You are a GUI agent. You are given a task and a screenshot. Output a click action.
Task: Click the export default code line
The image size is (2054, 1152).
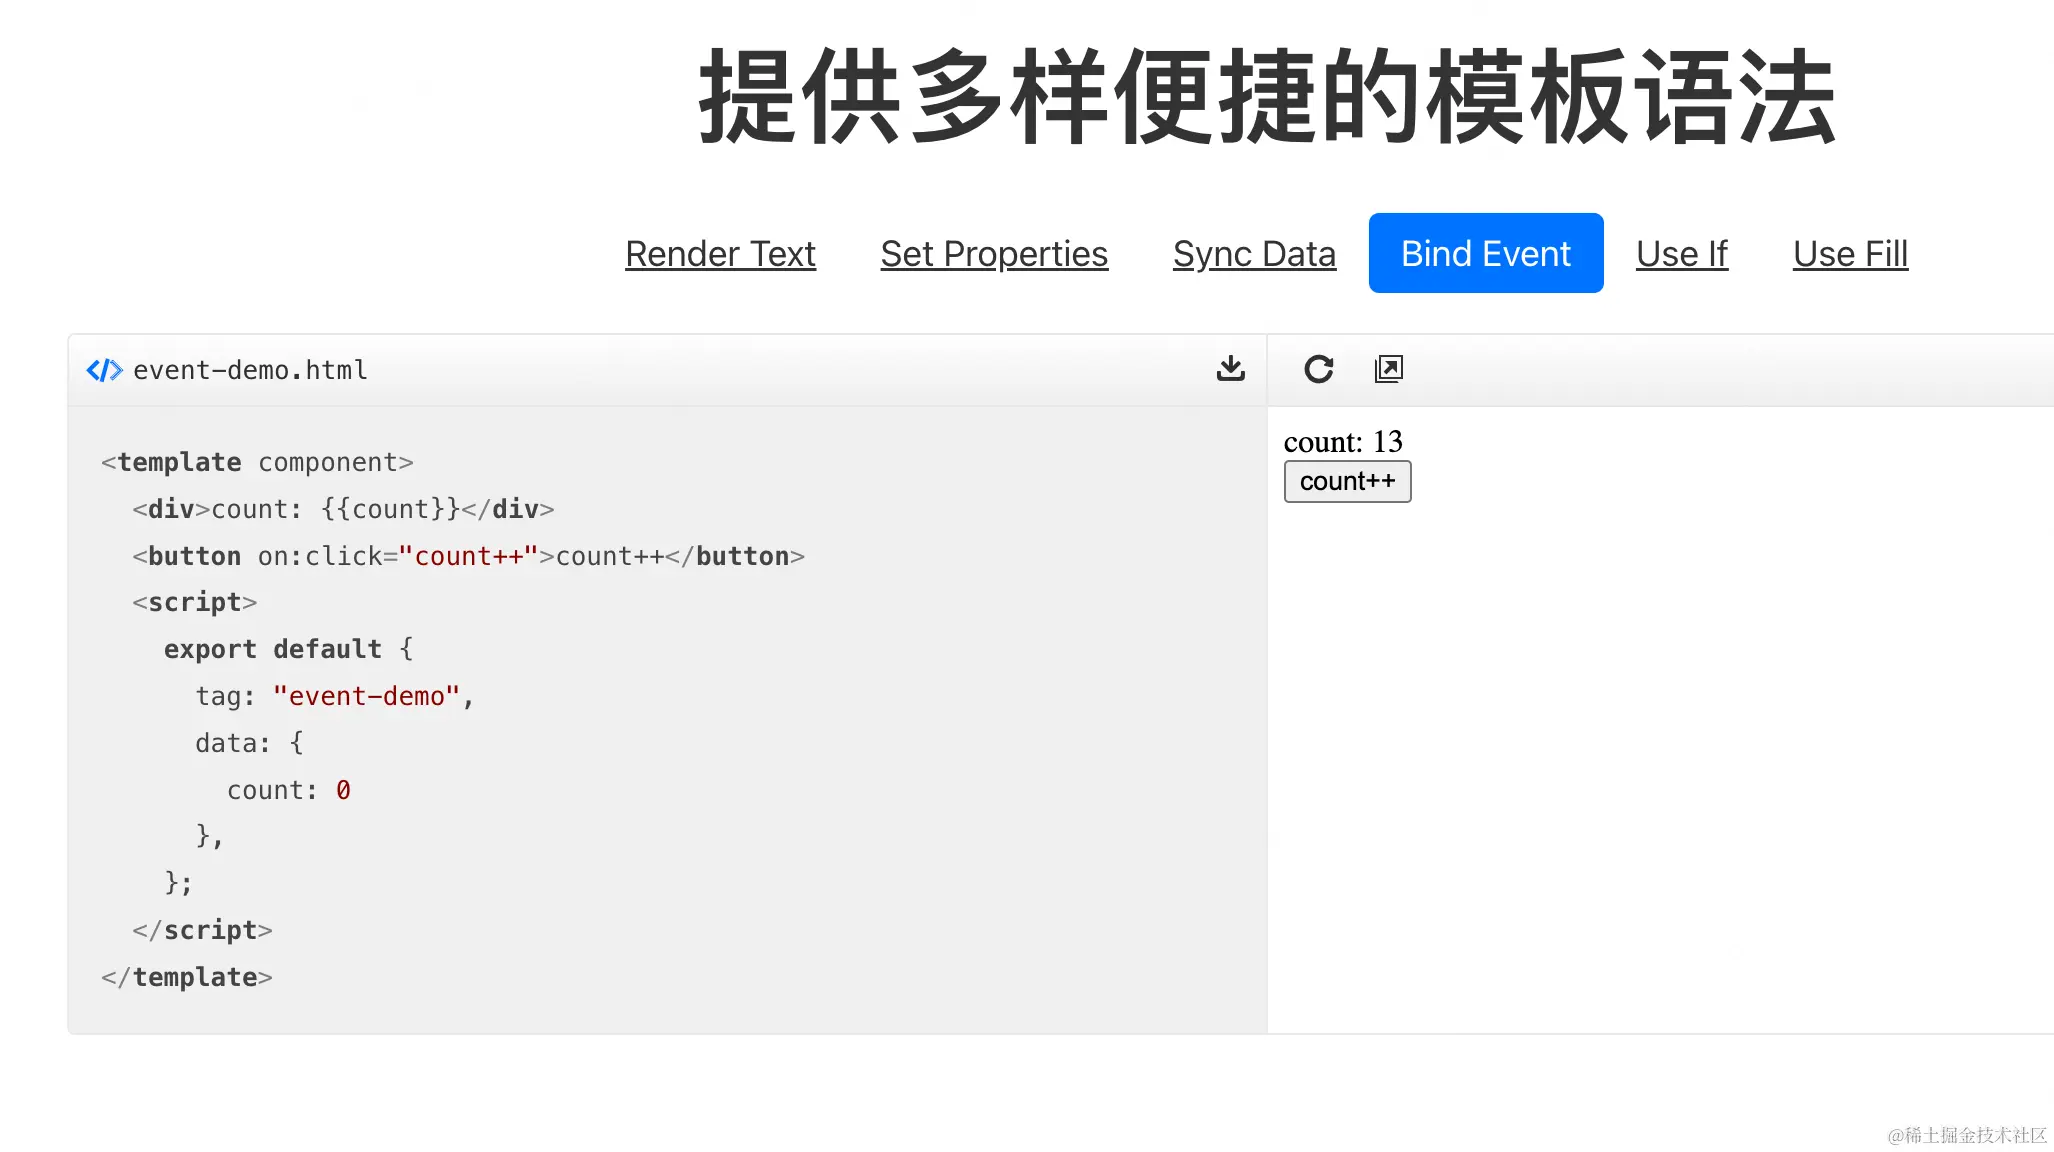point(289,649)
